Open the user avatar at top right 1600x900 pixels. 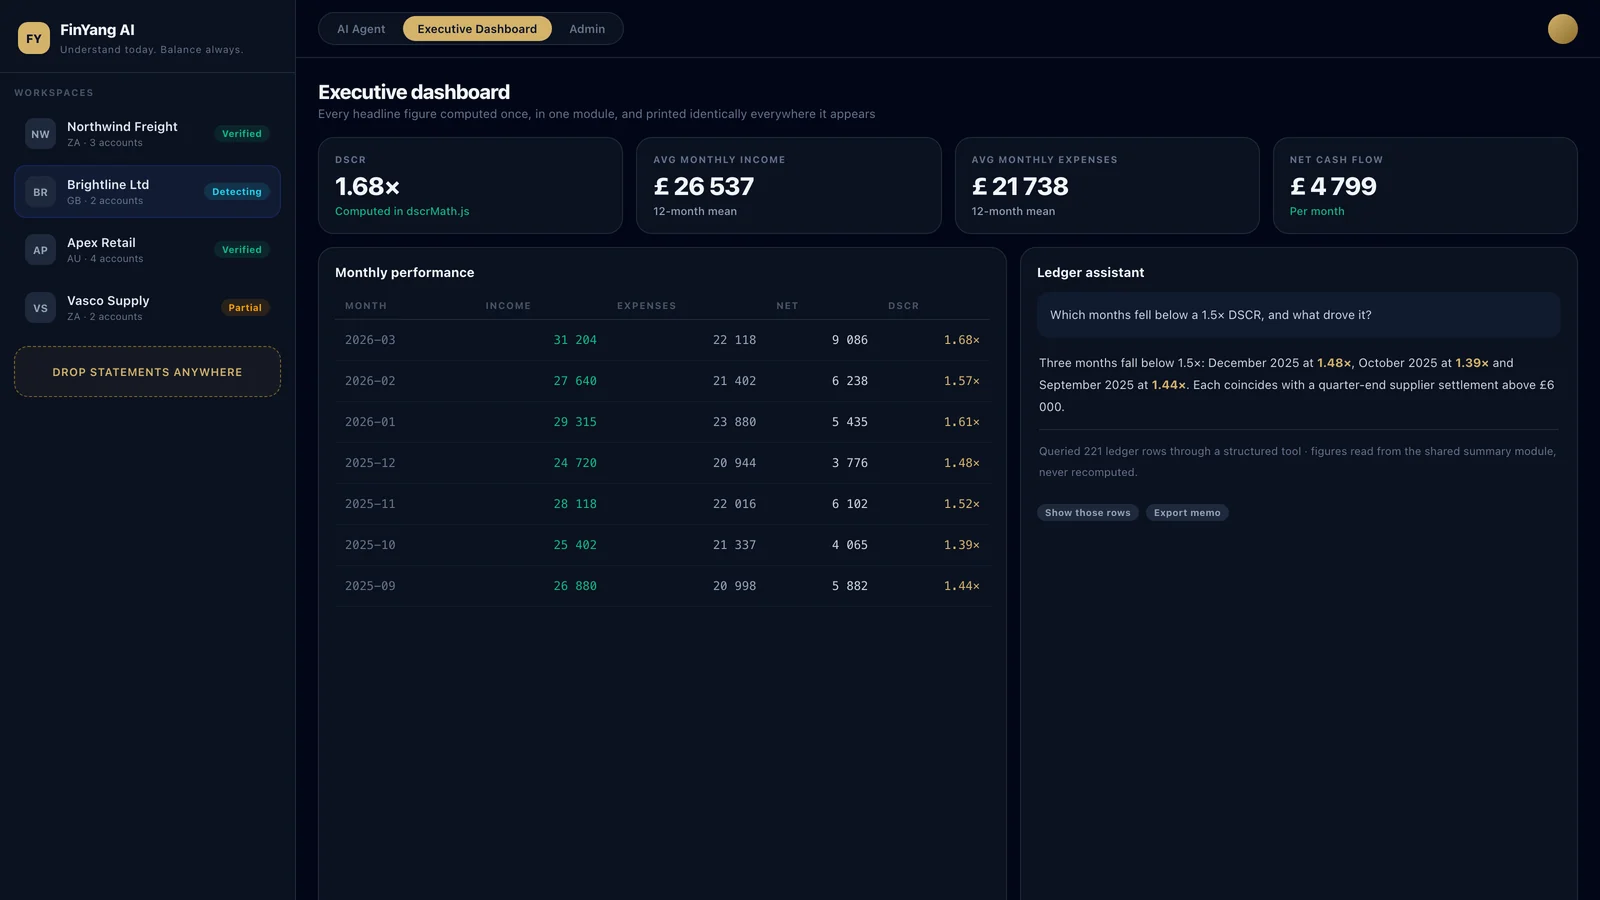(1562, 29)
